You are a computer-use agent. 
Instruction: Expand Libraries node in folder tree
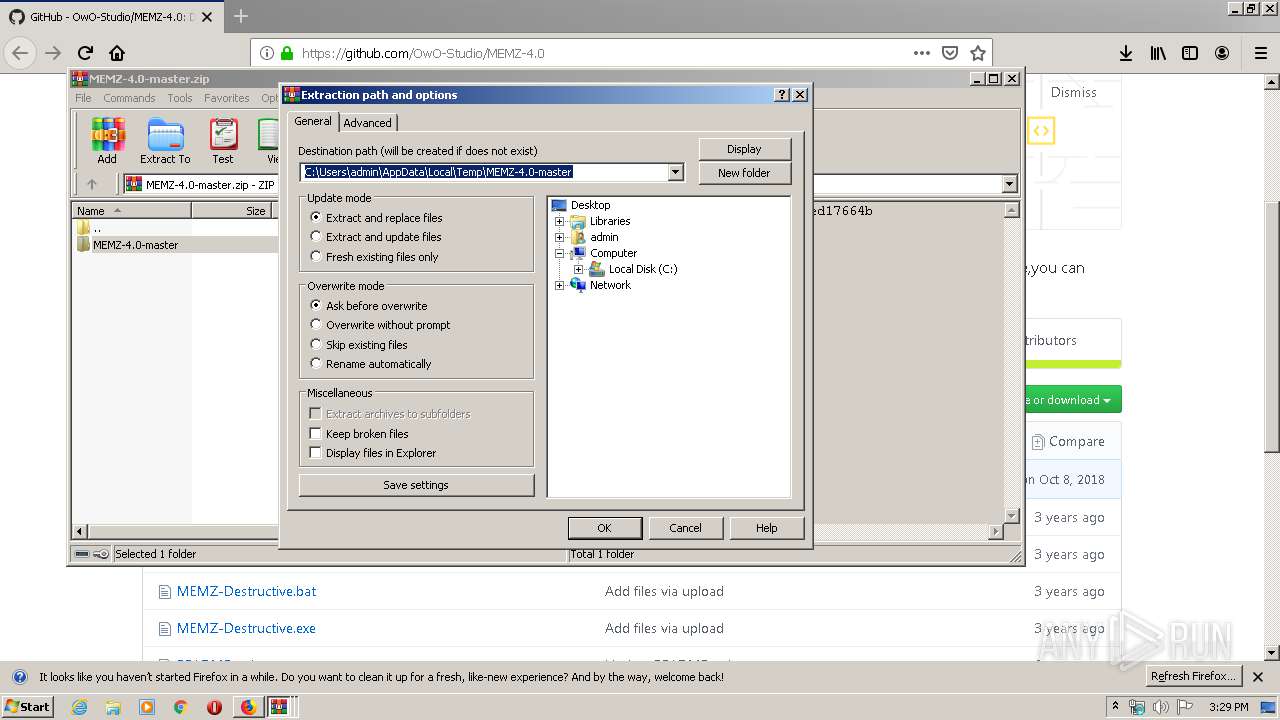coord(560,221)
